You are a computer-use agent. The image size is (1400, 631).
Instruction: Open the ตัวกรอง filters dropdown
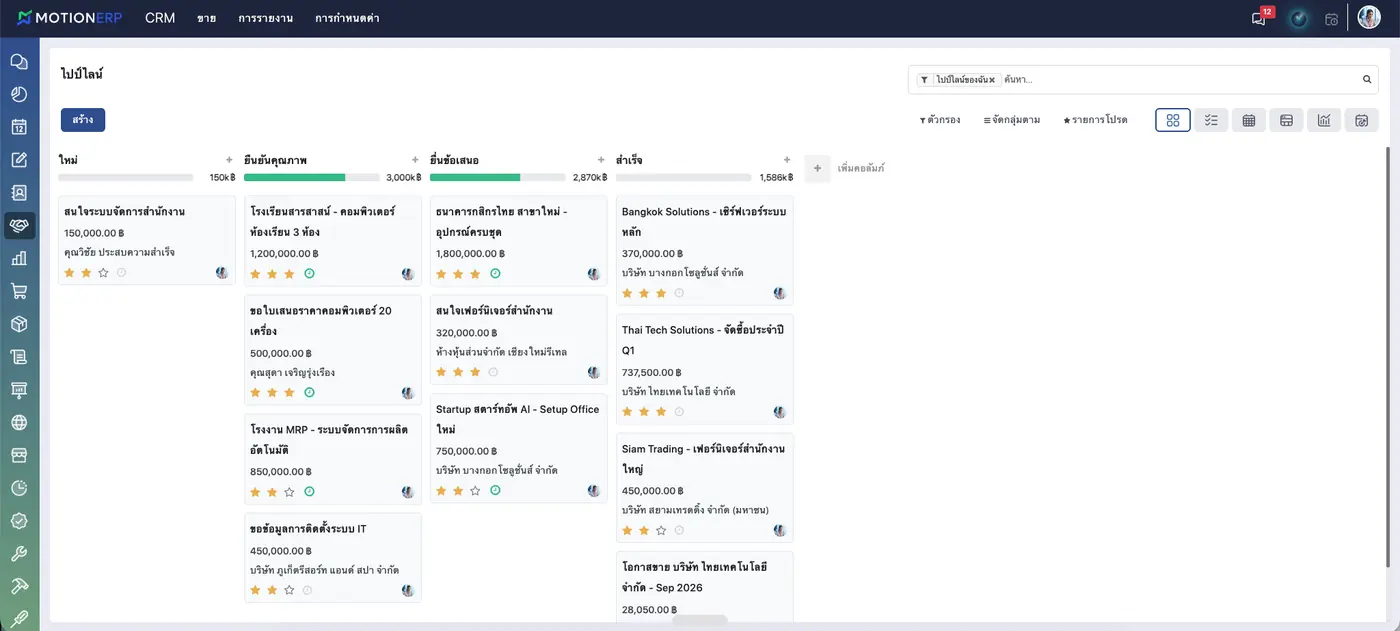tap(940, 120)
